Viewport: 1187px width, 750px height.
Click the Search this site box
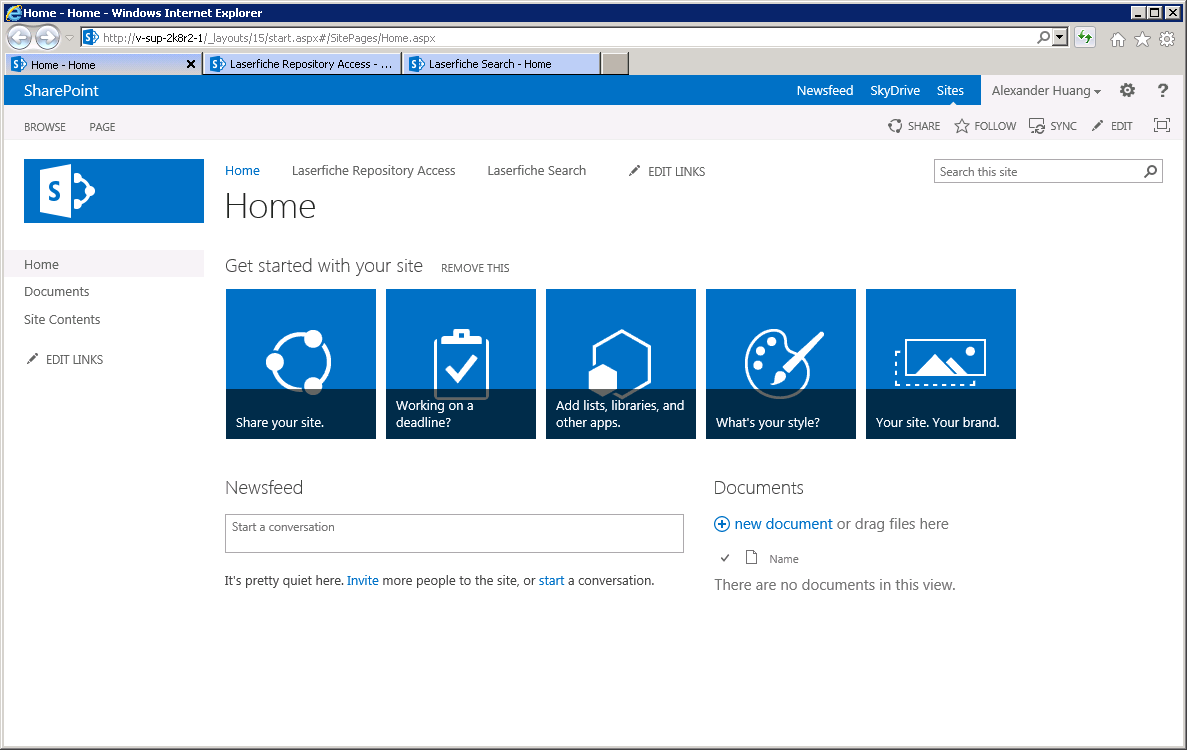point(1037,172)
